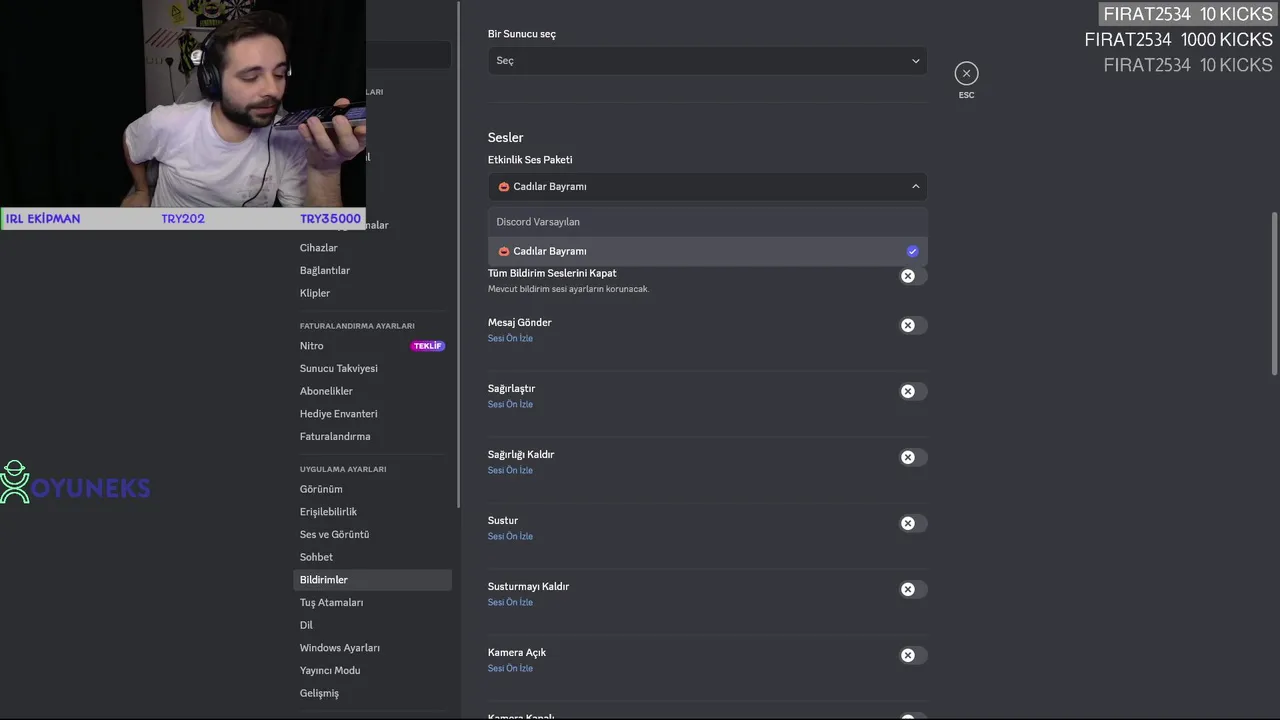Open Yayıncı Modu settings
The height and width of the screenshot is (720, 1280).
(x=330, y=670)
